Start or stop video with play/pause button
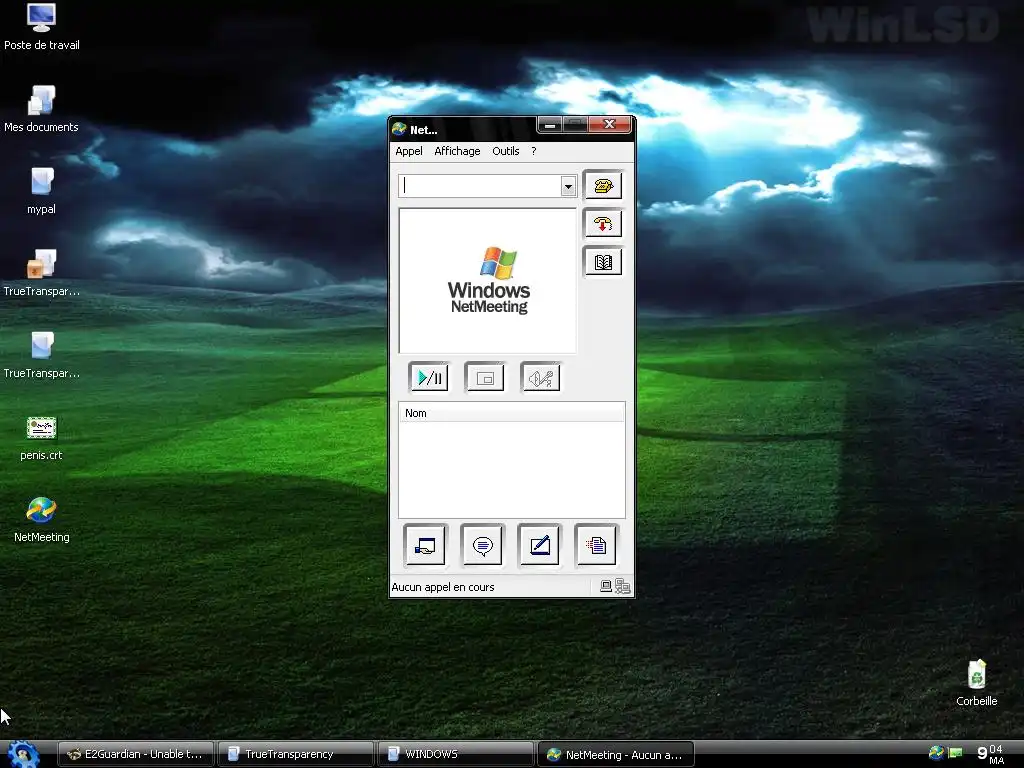The height and width of the screenshot is (768, 1024). pyautogui.click(x=429, y=377)
